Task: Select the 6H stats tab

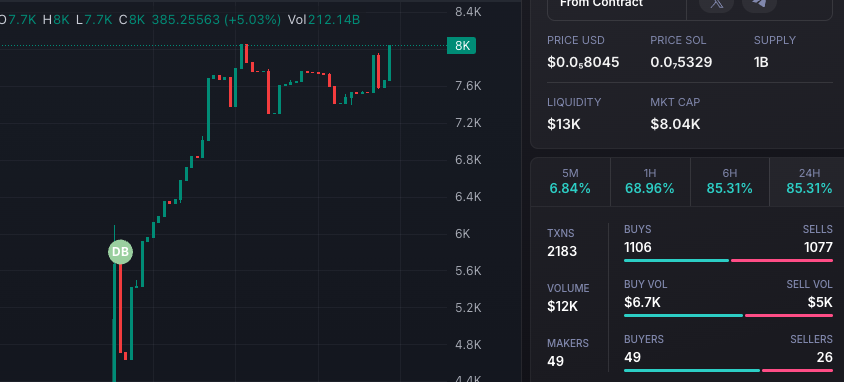Action: click(730, 181)
